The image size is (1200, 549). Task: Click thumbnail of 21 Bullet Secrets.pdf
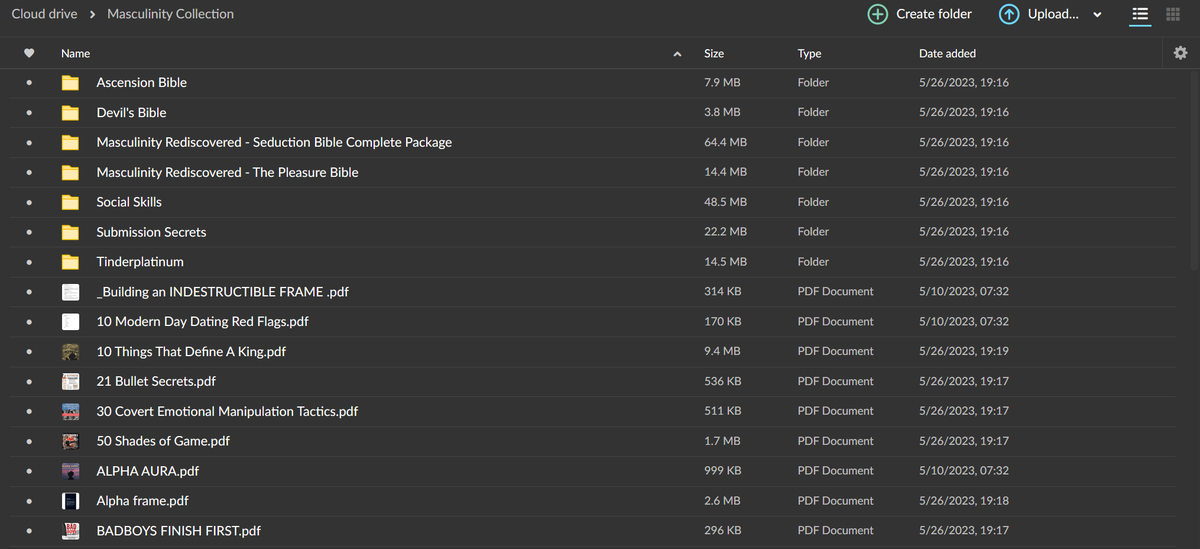[x=70, y=381]
